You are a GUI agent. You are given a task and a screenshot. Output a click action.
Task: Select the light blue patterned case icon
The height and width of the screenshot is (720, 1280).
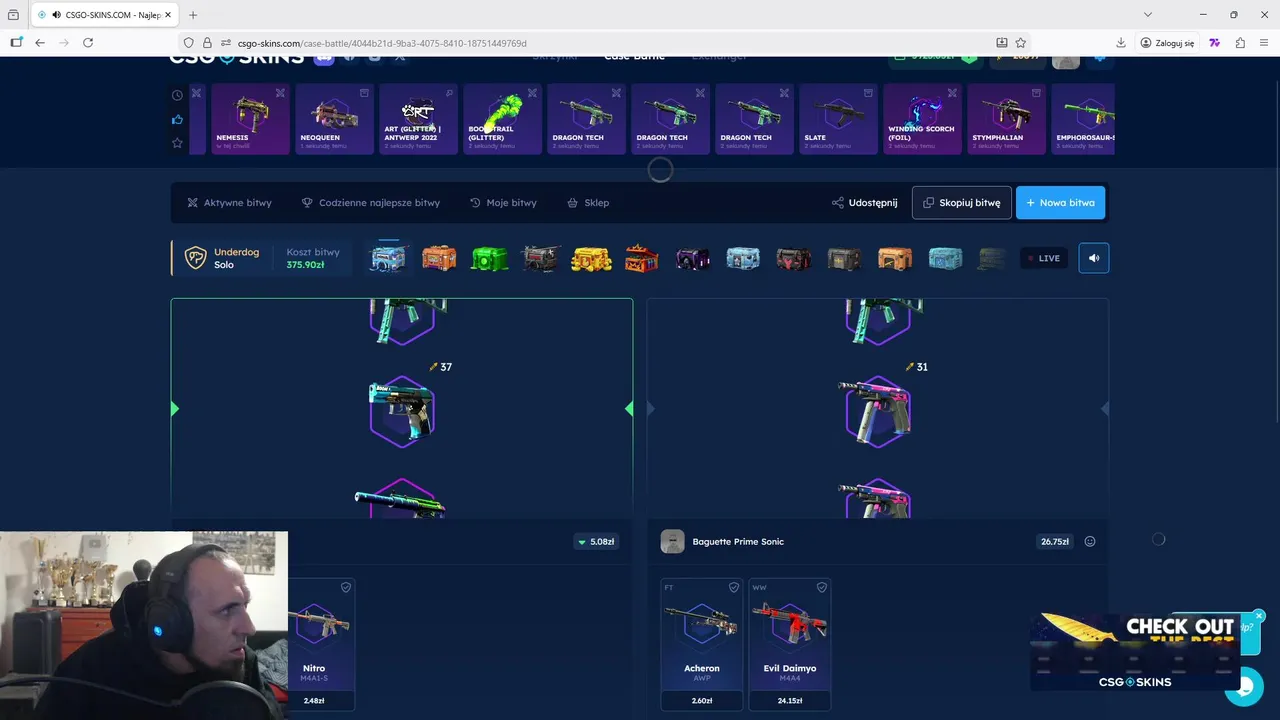coord(743,258)
